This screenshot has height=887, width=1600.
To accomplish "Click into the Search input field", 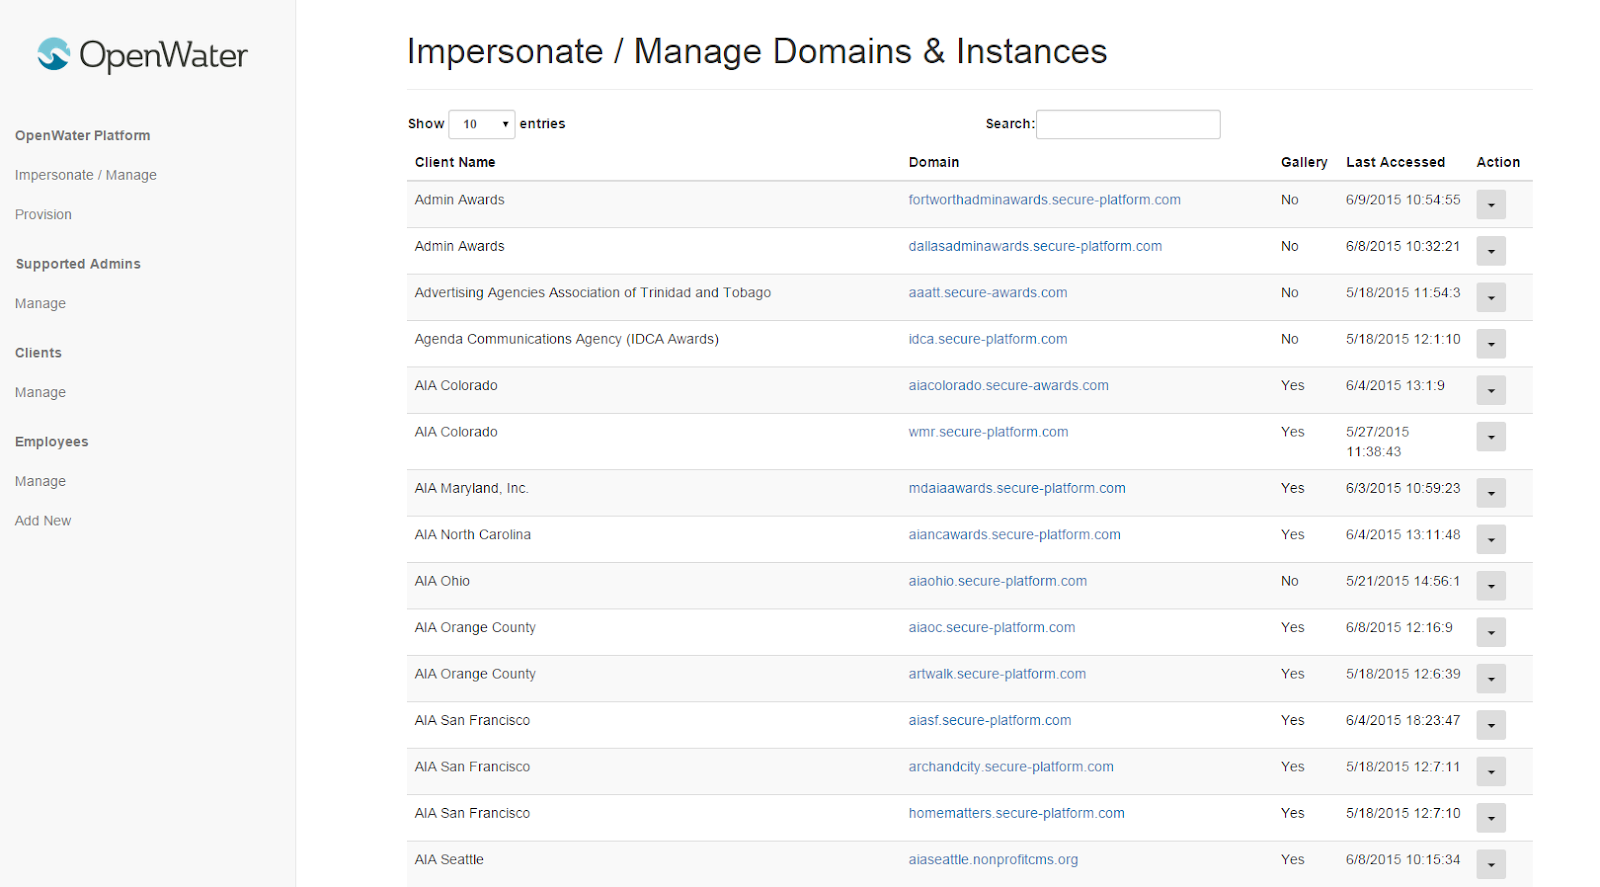I will tap(1127, 124).
